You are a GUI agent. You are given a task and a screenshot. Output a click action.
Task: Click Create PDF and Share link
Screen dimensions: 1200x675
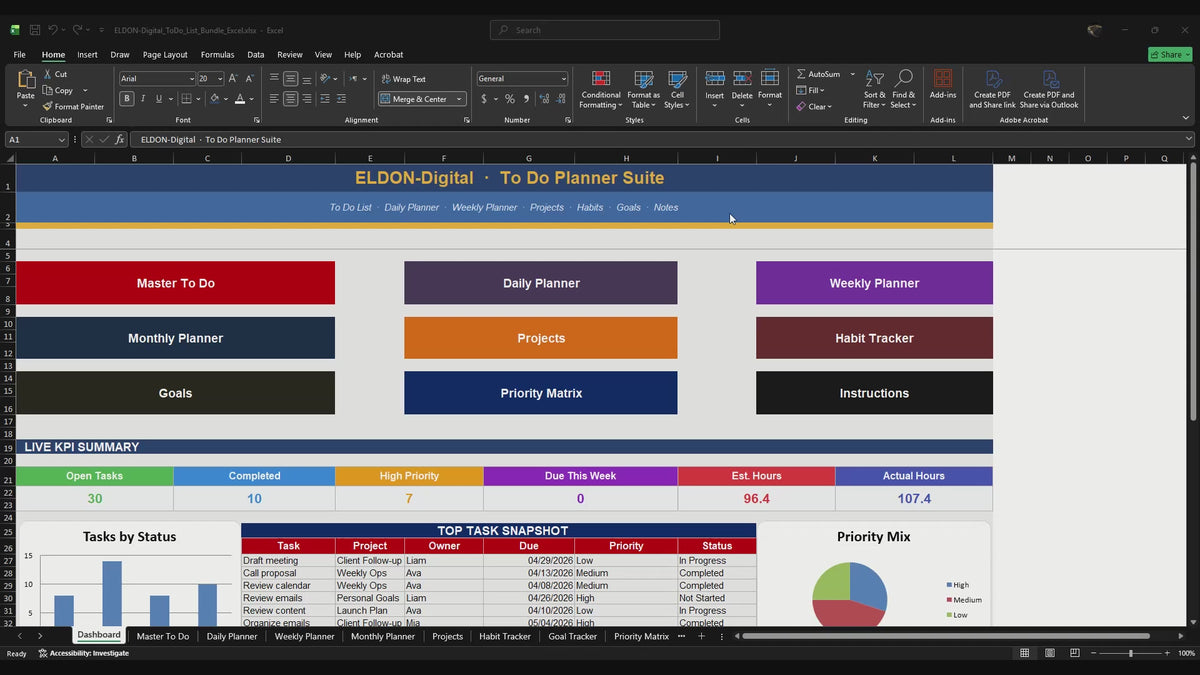click(x=993, y=89)
